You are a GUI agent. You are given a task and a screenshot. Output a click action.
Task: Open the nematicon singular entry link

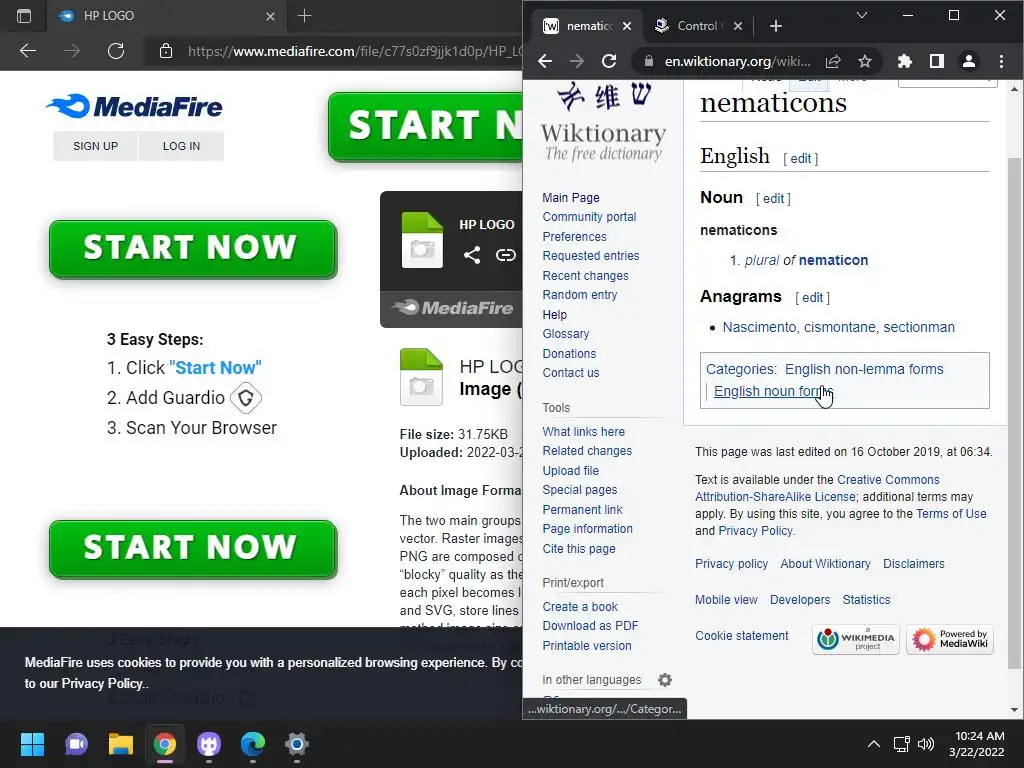pos(833,260)
